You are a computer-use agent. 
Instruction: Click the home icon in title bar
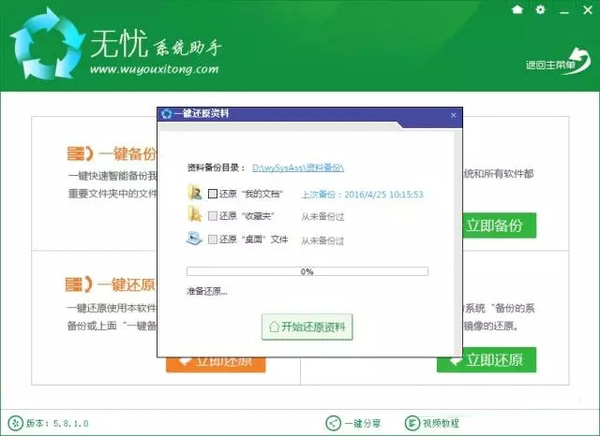pos(517,10)
